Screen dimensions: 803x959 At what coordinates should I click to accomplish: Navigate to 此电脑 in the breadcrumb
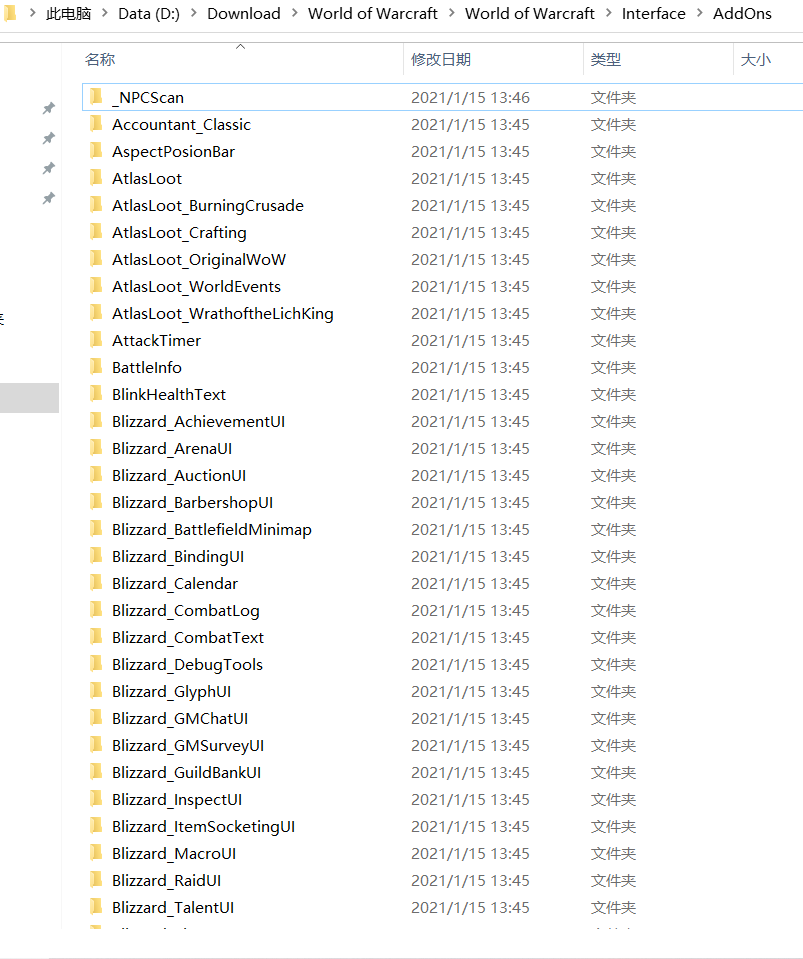click(x=68, y=14)
